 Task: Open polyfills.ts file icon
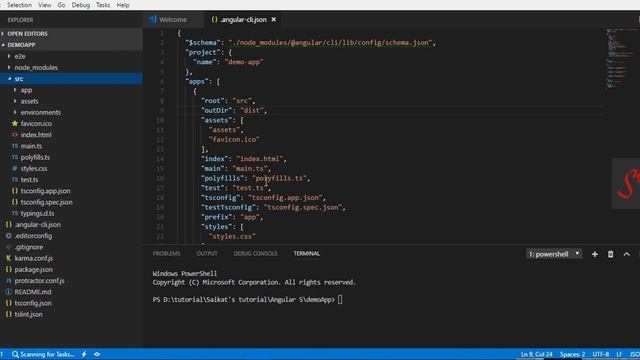point(15,157)
